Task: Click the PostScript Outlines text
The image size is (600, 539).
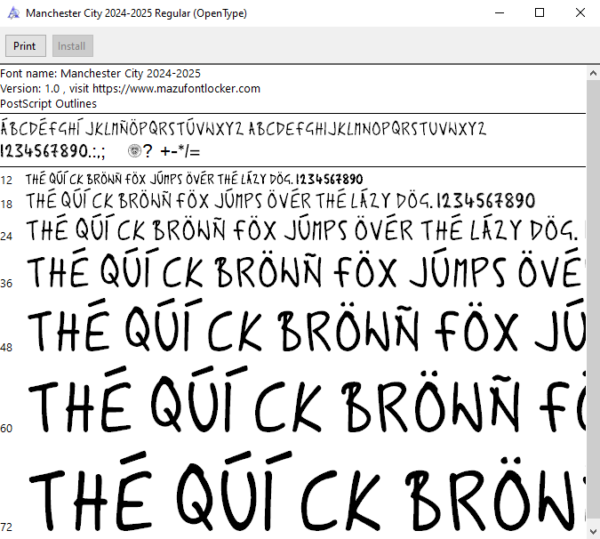Action: point(48,104)
